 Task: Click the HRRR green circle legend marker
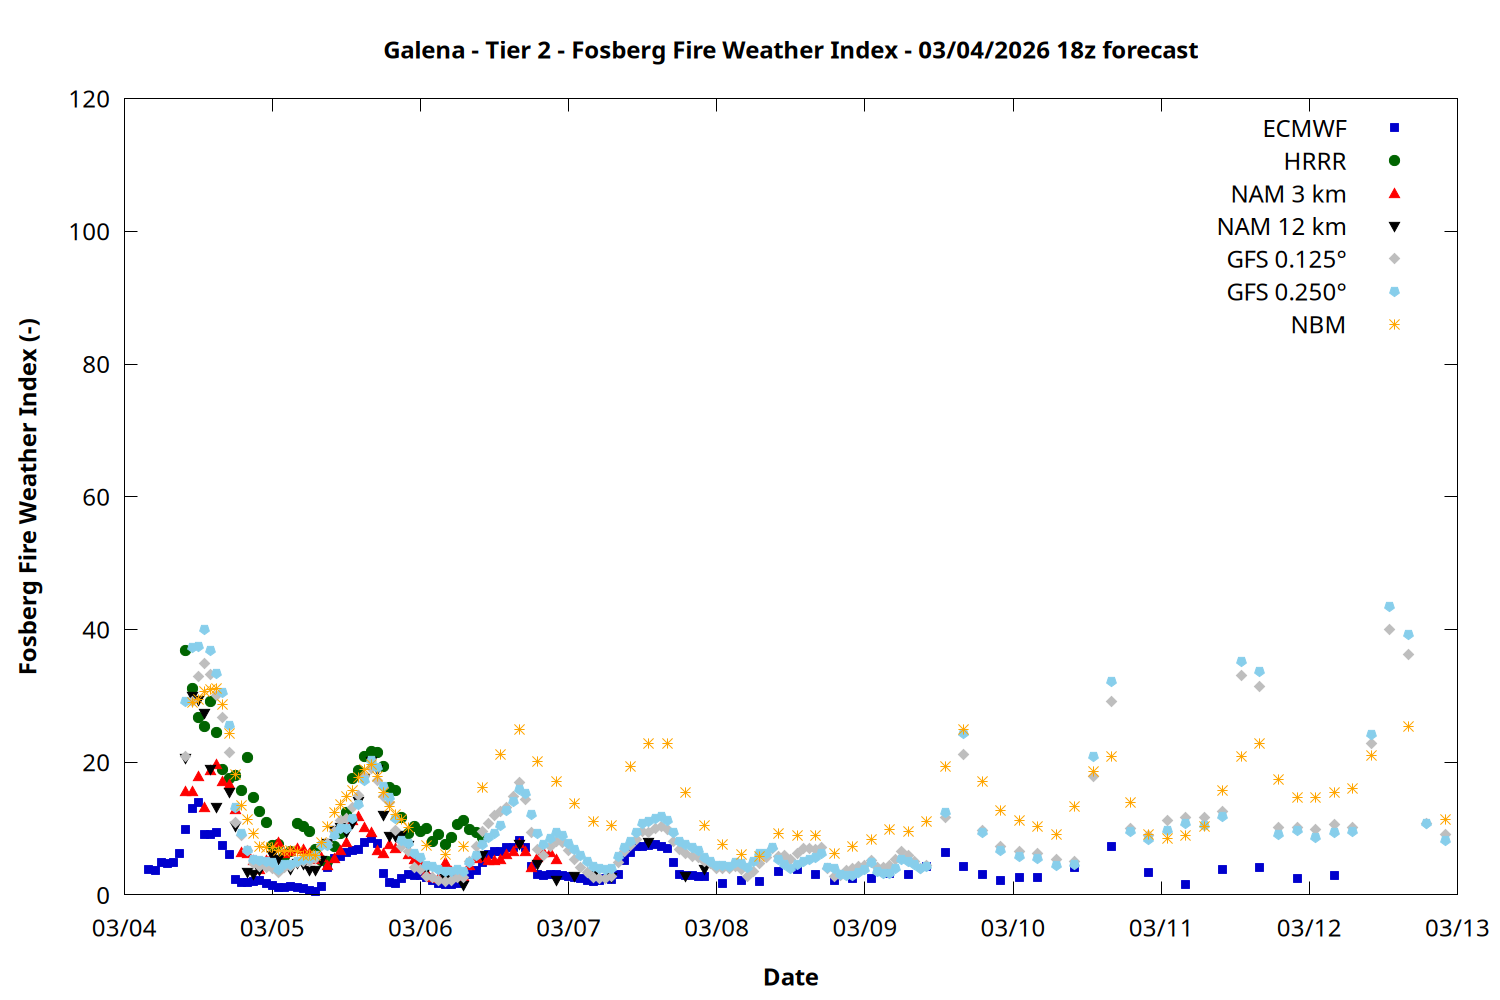[x=1394, y=161]
